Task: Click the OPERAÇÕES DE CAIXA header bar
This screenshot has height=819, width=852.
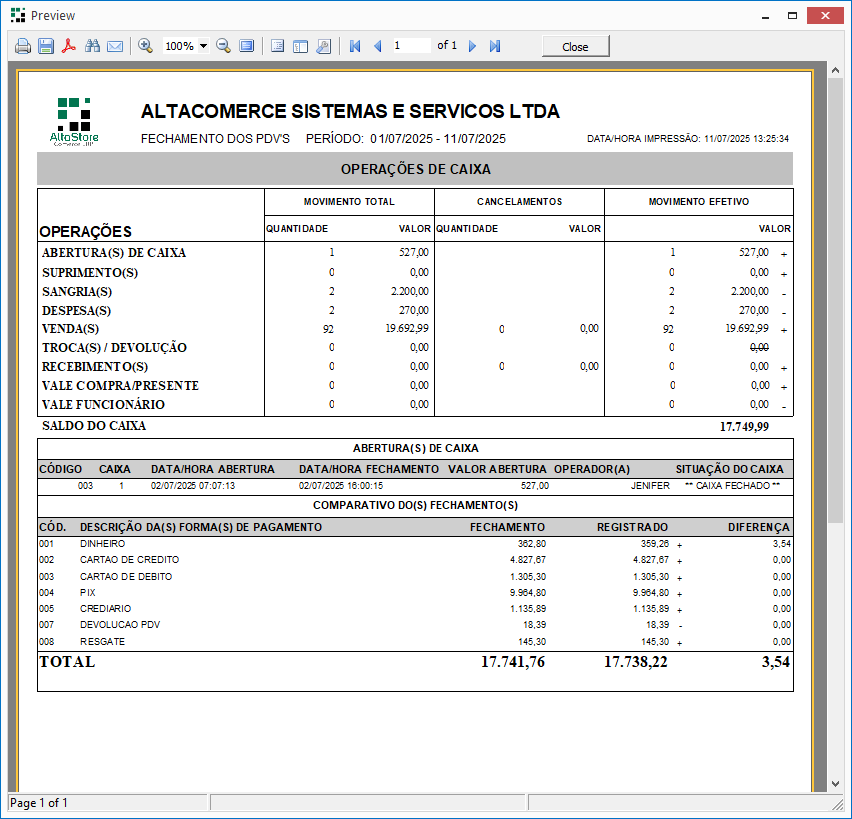Action: click(x=415, y=169)
